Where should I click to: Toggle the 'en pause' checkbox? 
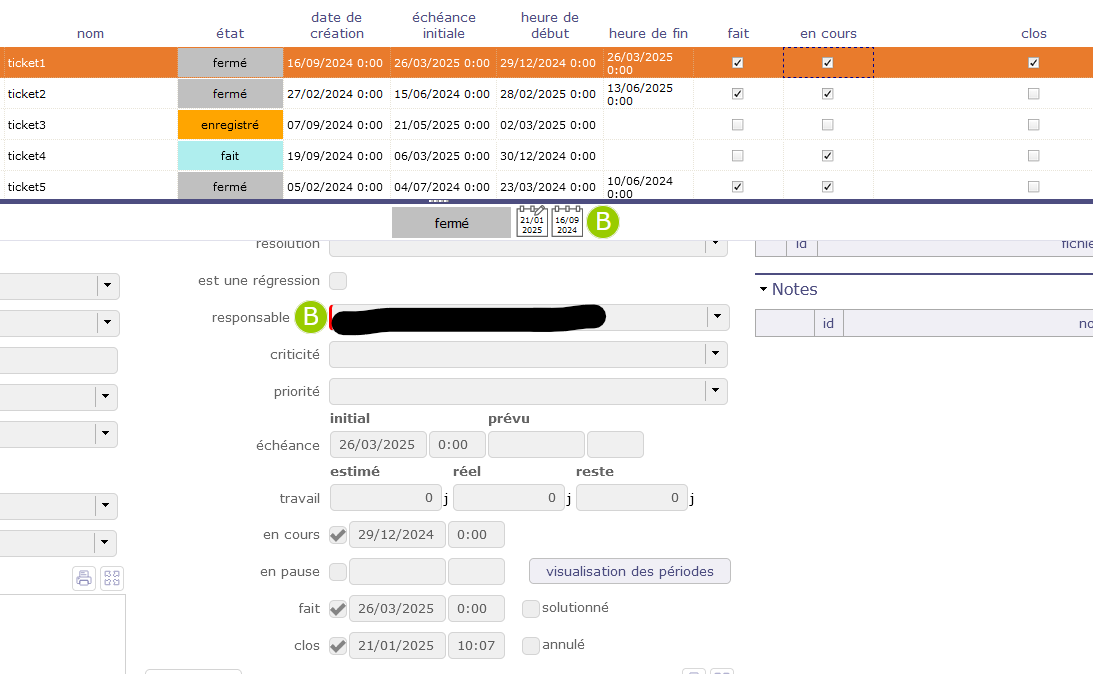[x=338, y=572]
